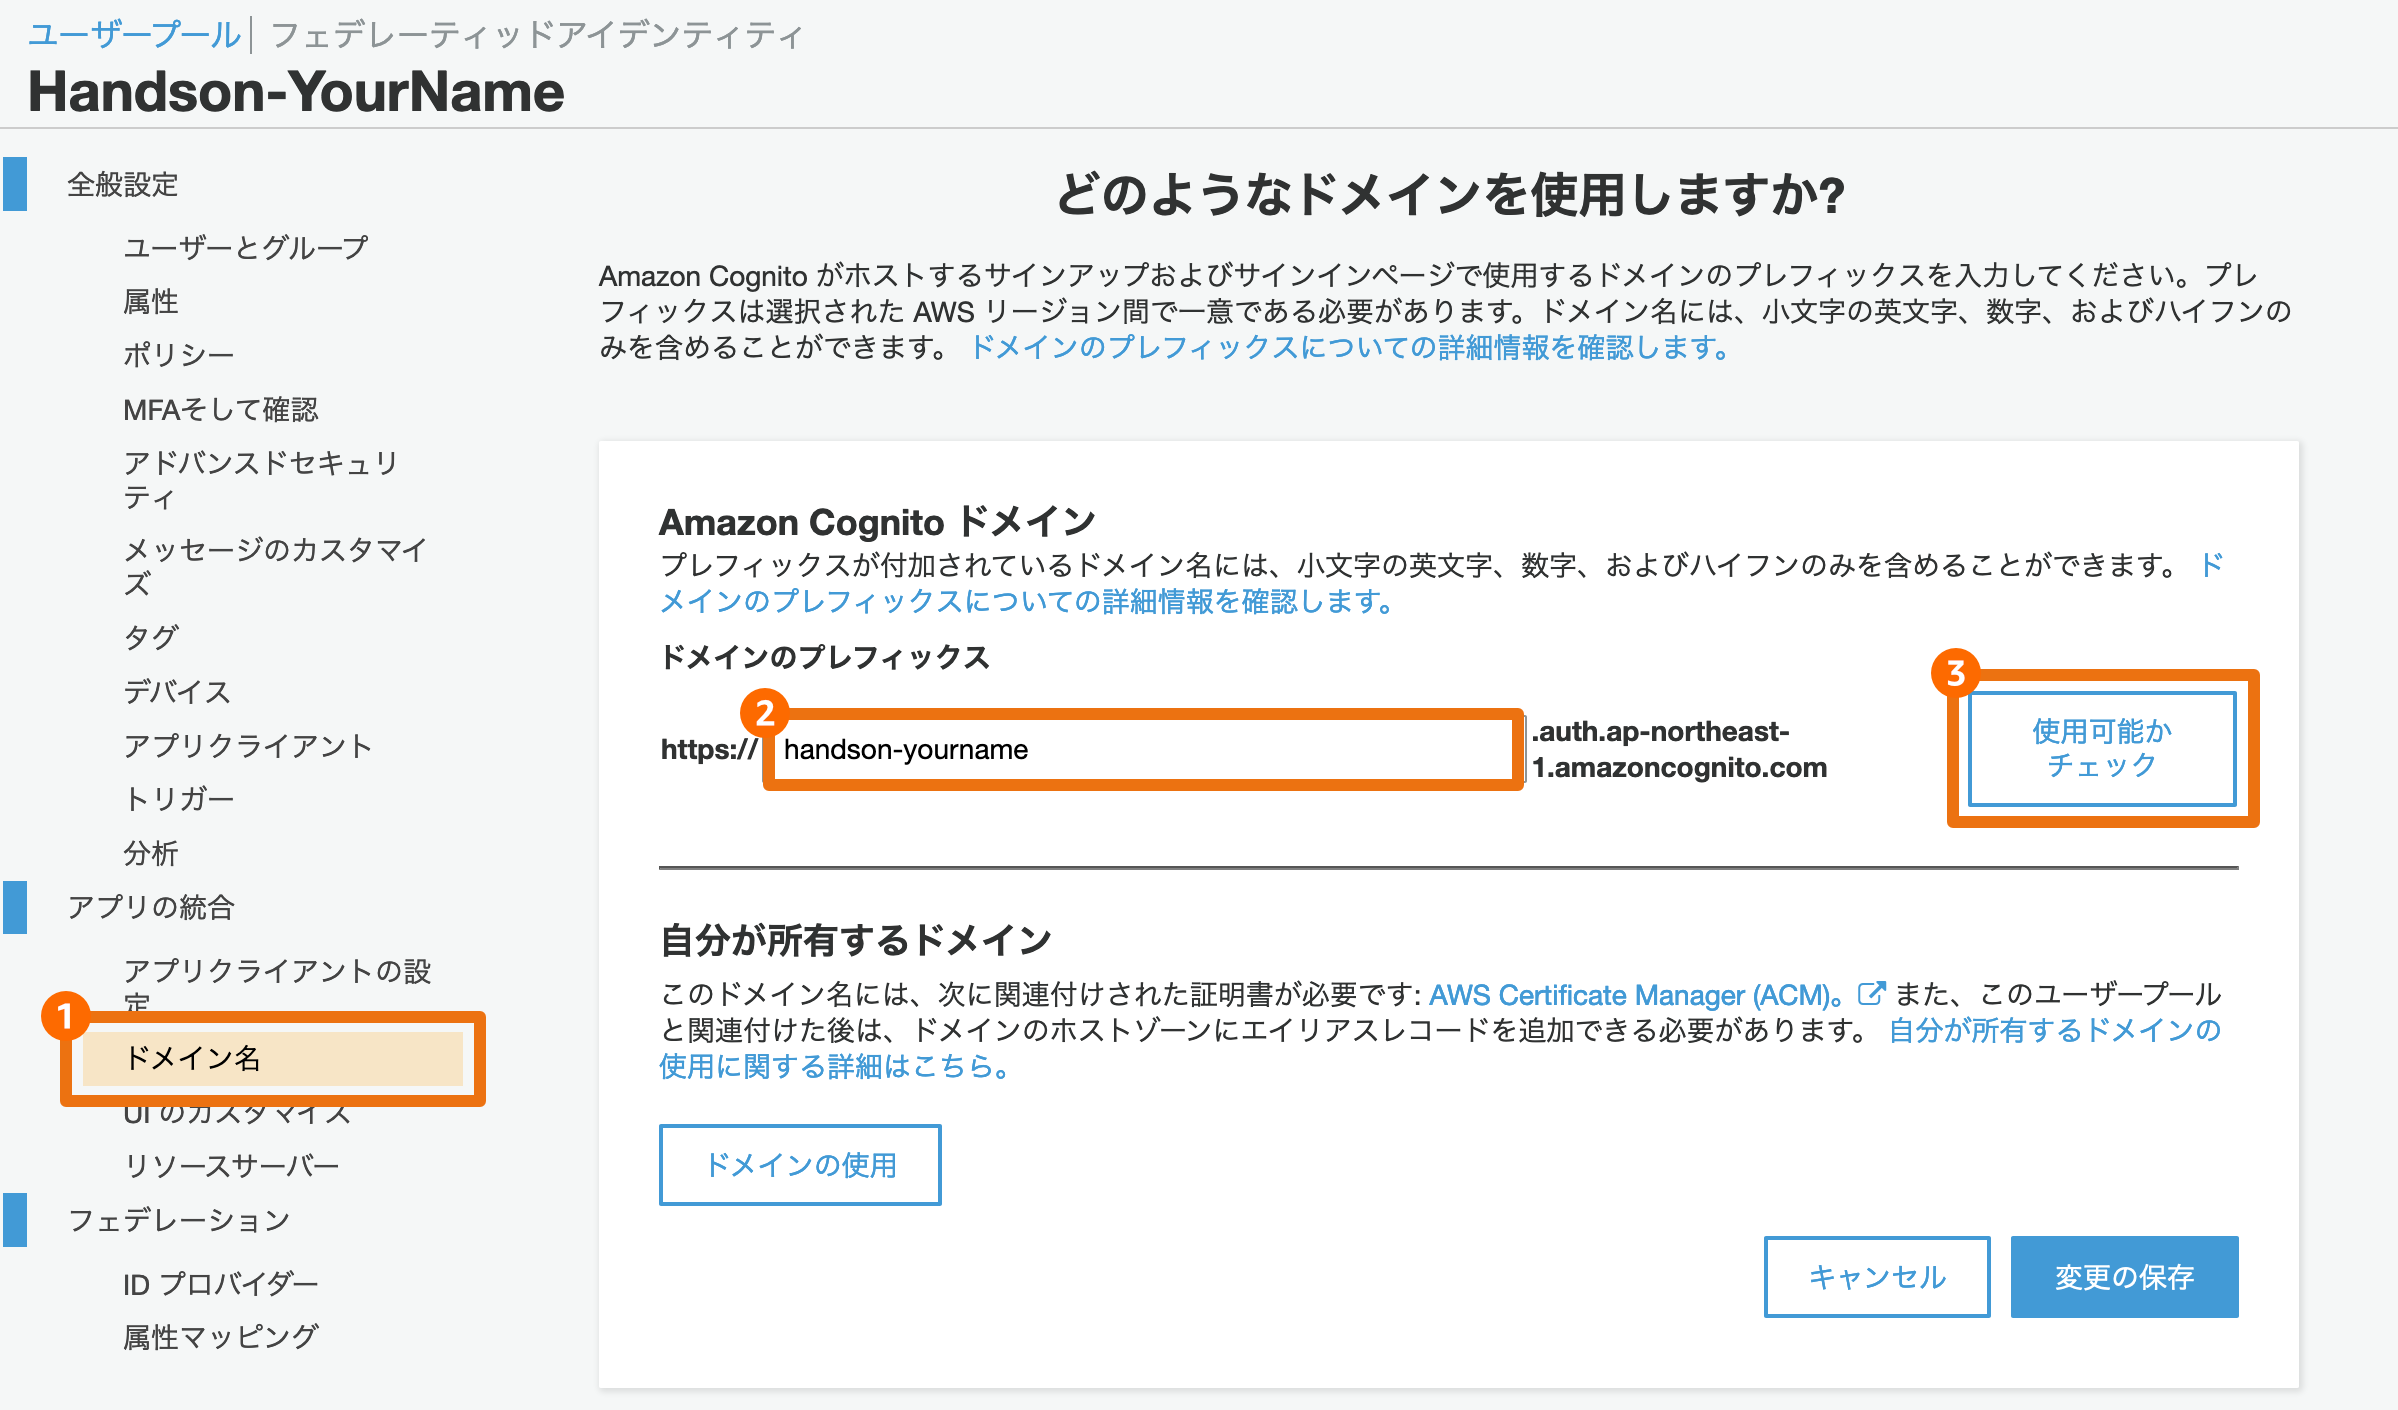Select 分析 in the sidebar

click(x=150, y=853)
